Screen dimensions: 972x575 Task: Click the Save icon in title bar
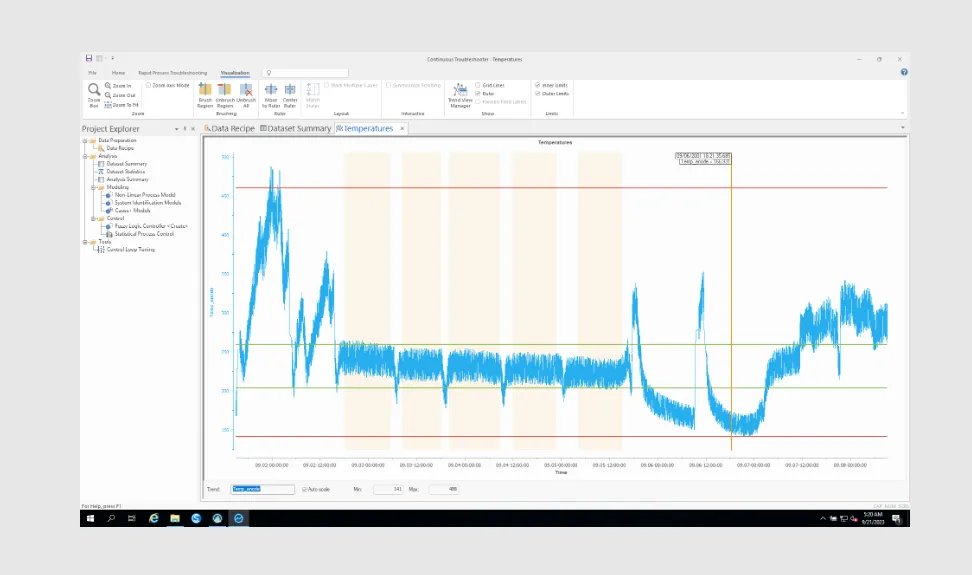tap(89, 58)
